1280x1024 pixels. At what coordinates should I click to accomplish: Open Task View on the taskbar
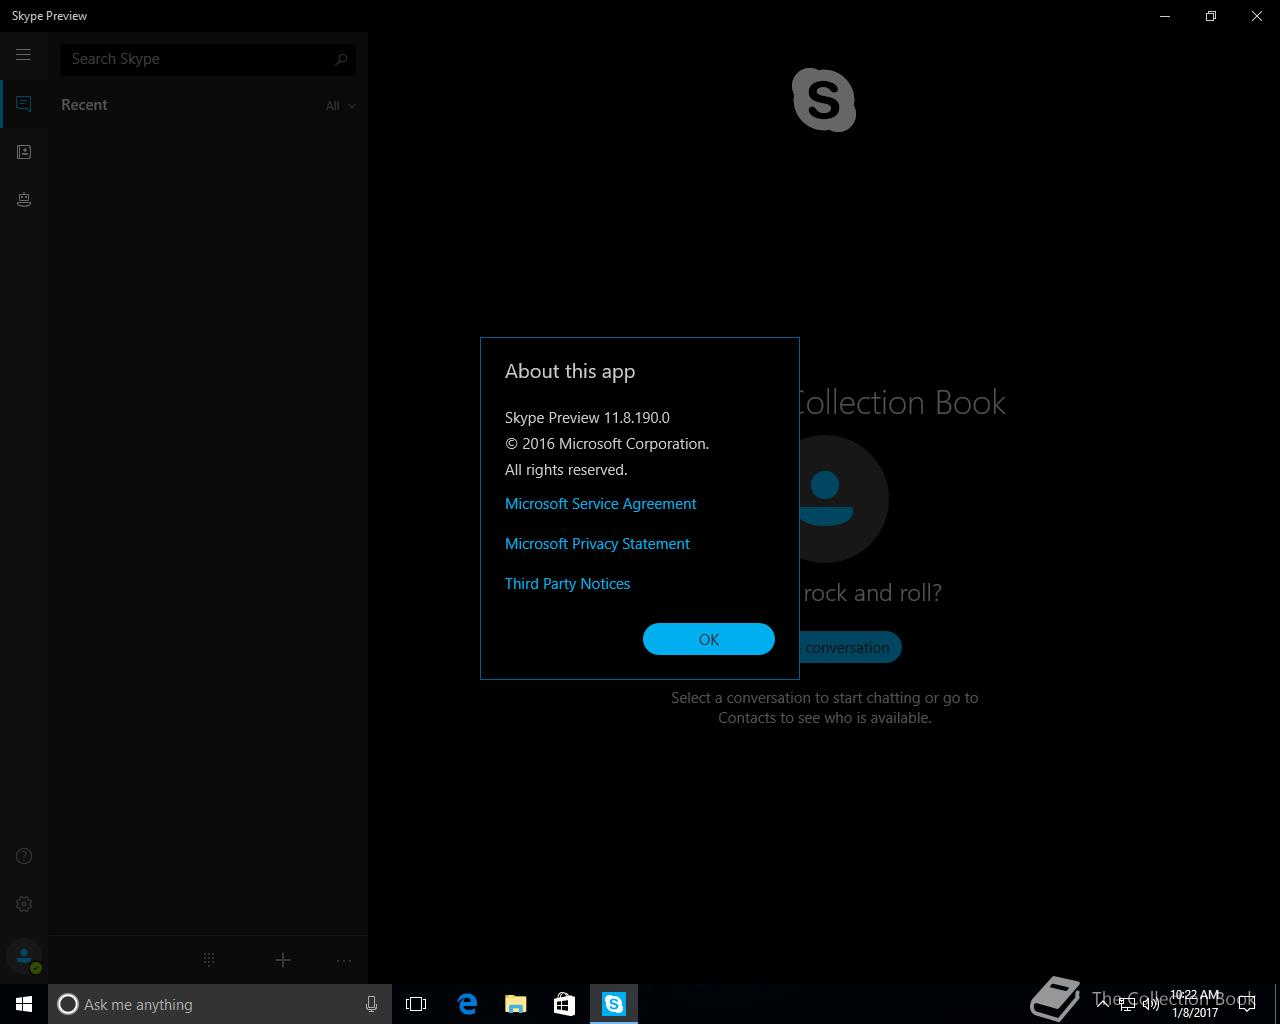416,1004
